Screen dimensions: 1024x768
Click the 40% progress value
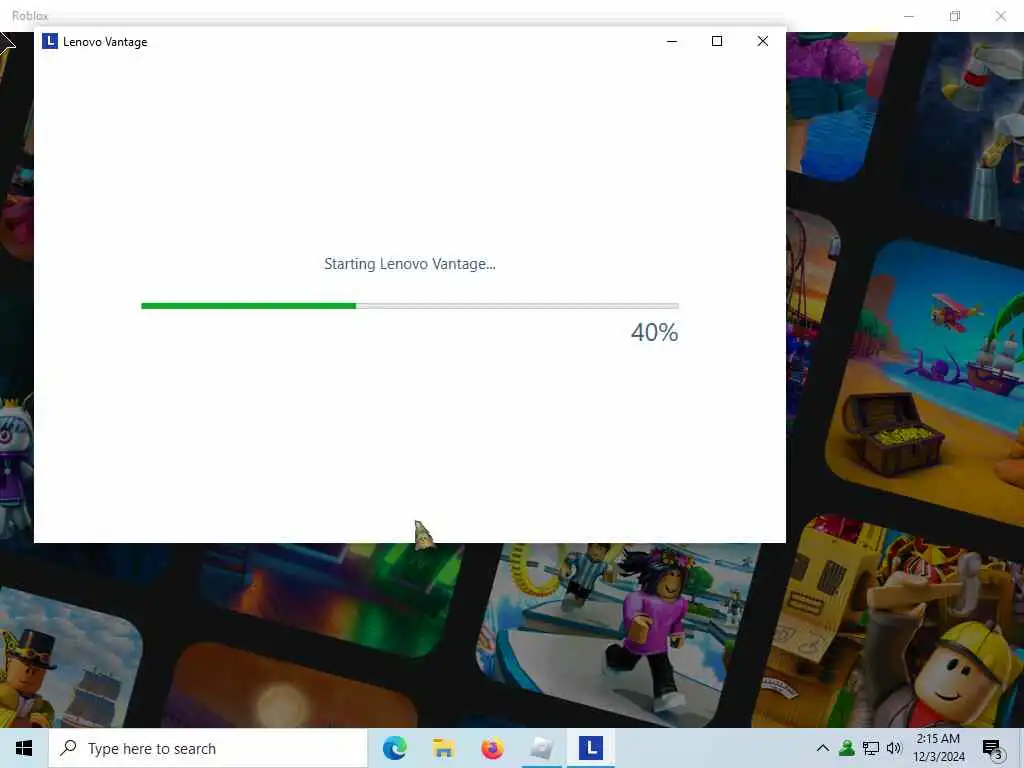tap(654, 332)
